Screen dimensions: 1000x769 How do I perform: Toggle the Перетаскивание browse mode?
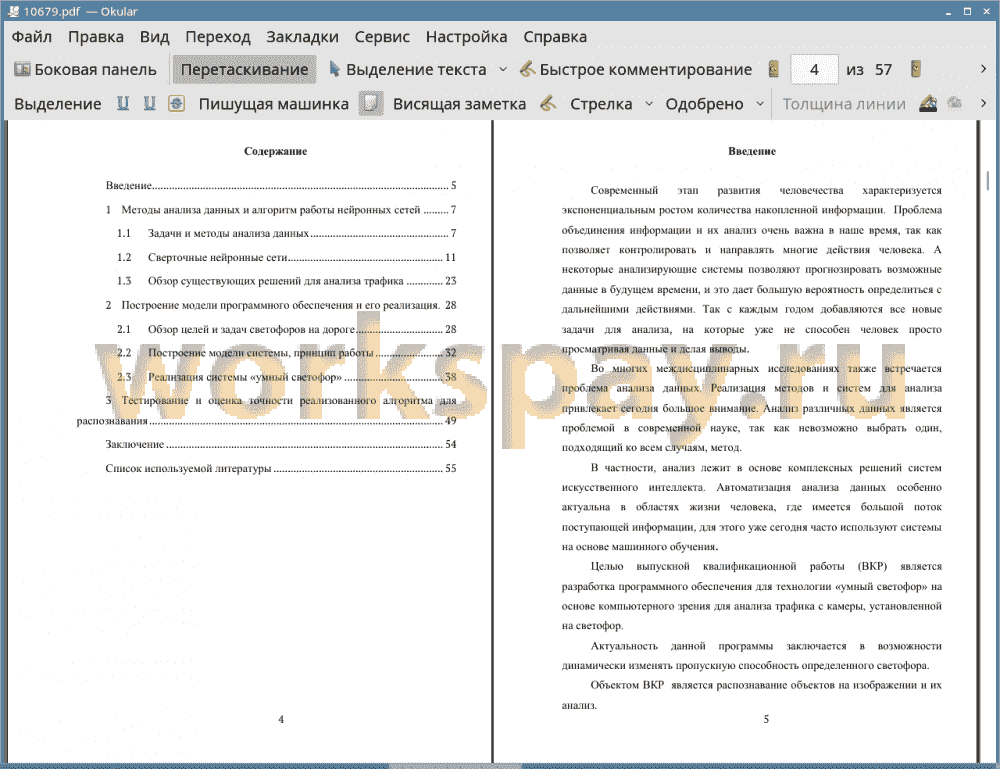tap(244, 70)
